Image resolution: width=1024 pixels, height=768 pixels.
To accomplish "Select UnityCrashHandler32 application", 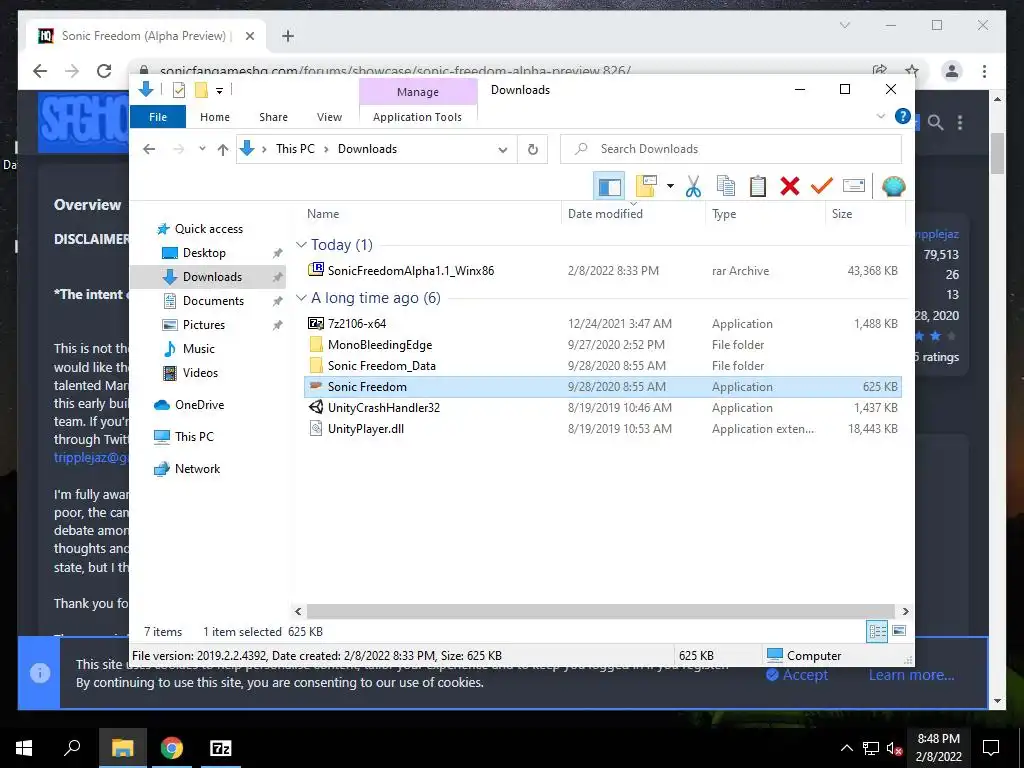I will pos(603,408).
